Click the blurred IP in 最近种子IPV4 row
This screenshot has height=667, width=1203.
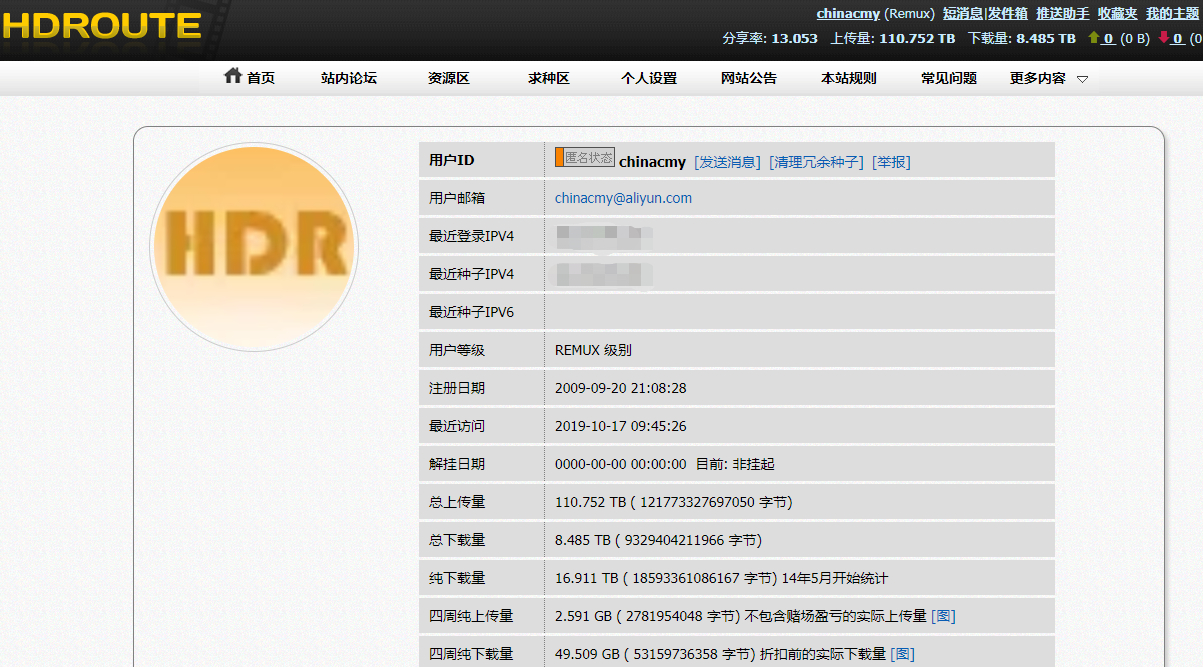point(604,273)
